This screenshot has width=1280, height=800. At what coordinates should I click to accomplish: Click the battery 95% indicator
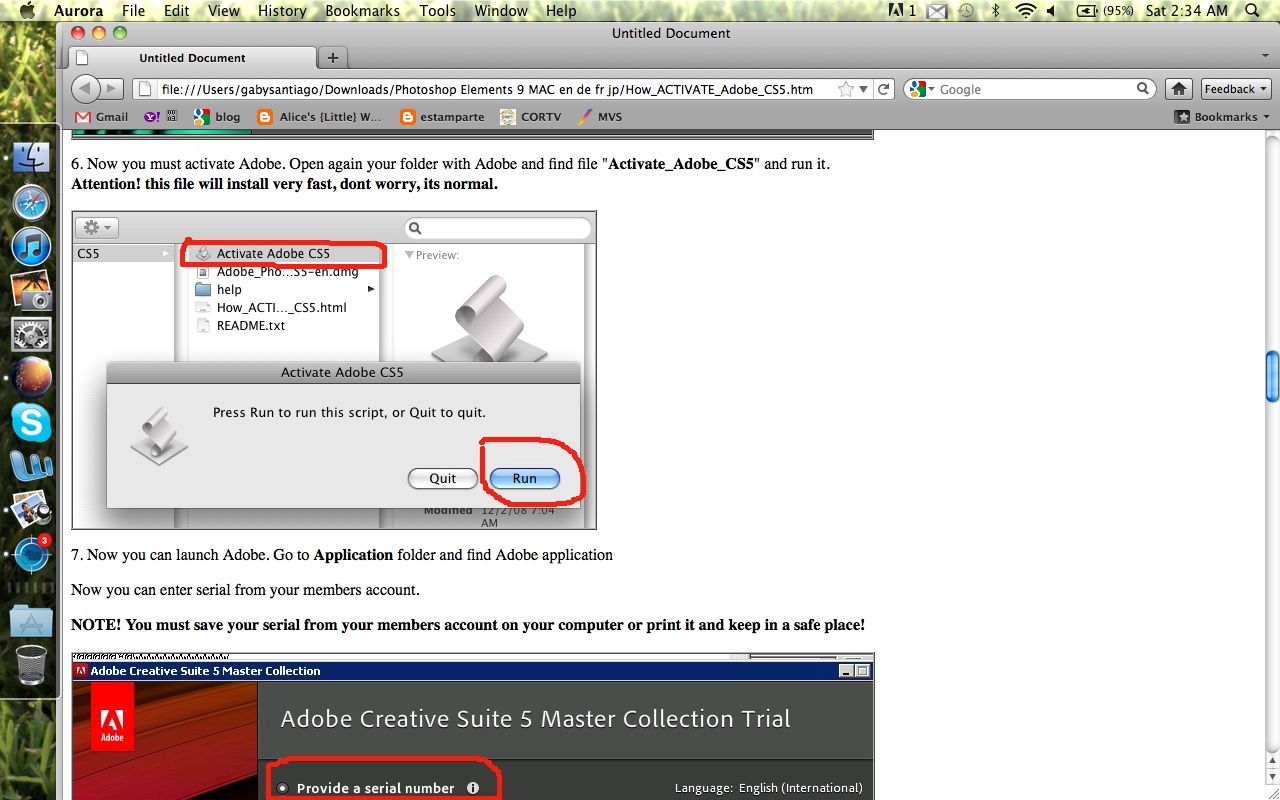(1105, 11)
